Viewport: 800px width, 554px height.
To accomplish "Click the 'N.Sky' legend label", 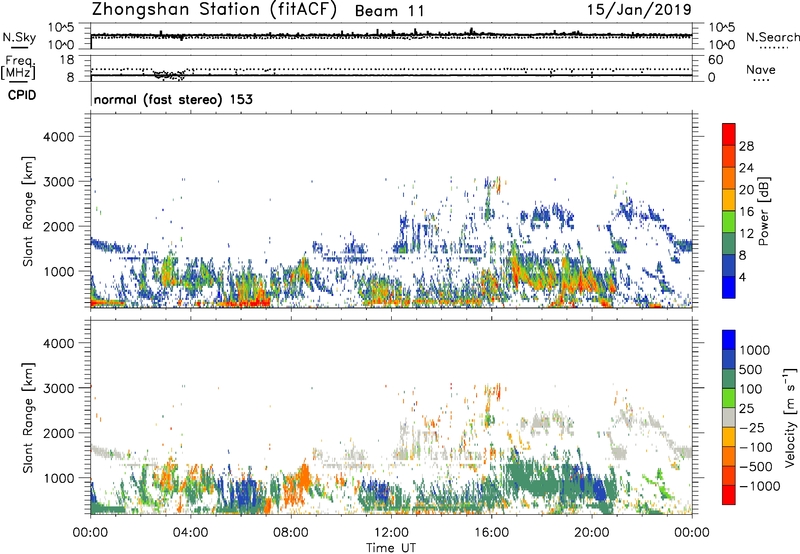I will pyautogui.click(x=19, y=37).
